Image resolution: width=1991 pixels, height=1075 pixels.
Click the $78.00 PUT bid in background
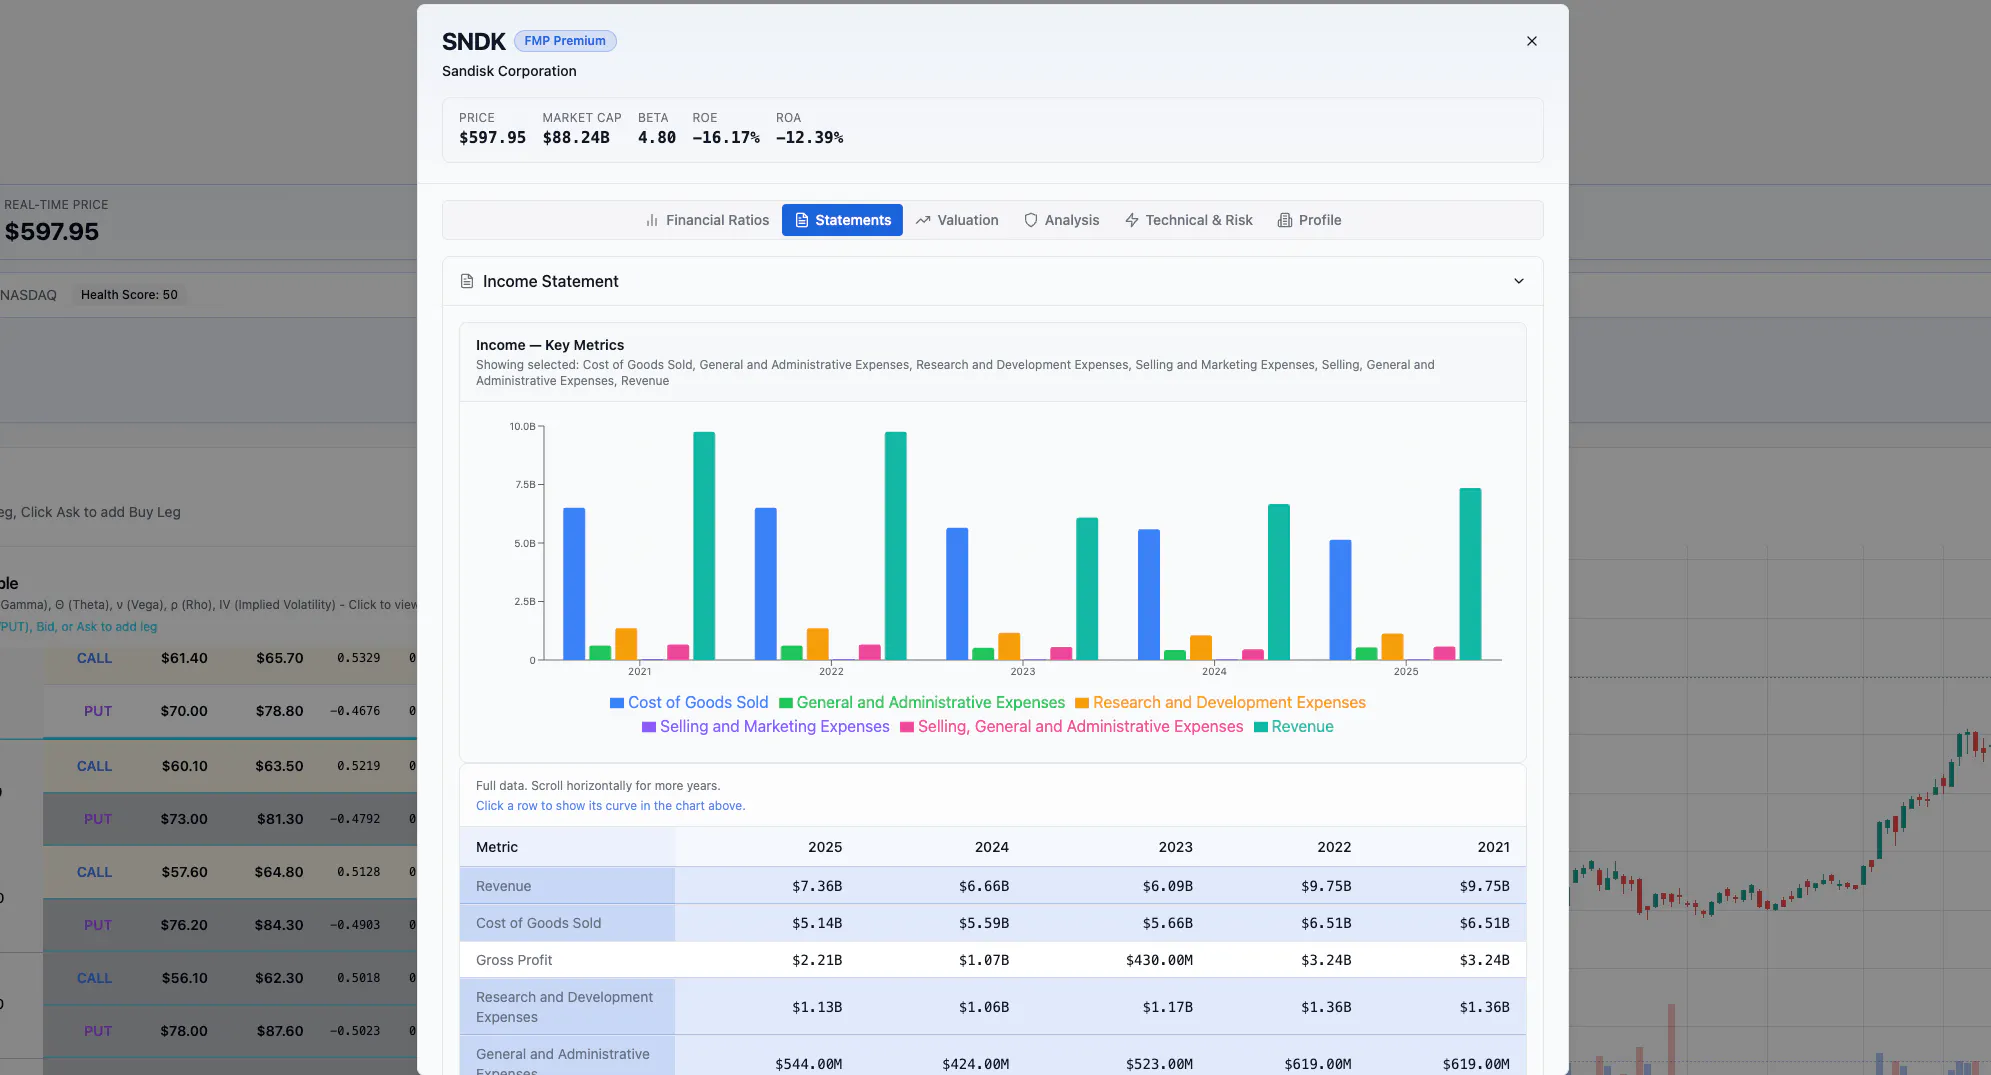pyautogui.click(x=184, y=1031)
